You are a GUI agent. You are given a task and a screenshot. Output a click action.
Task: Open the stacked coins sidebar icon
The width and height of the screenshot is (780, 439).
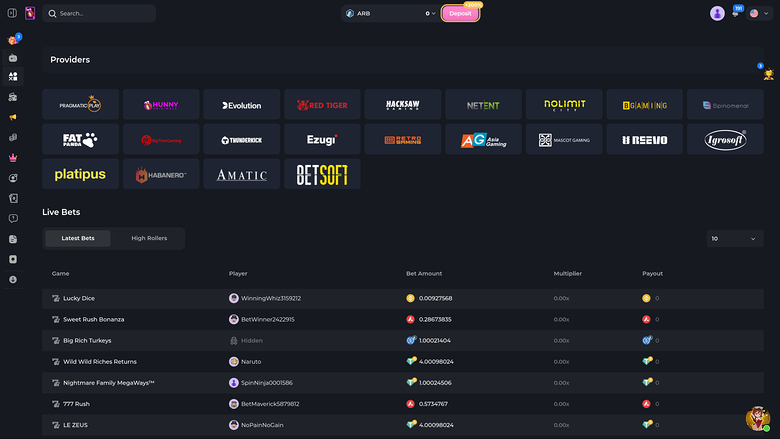point(13,137)
